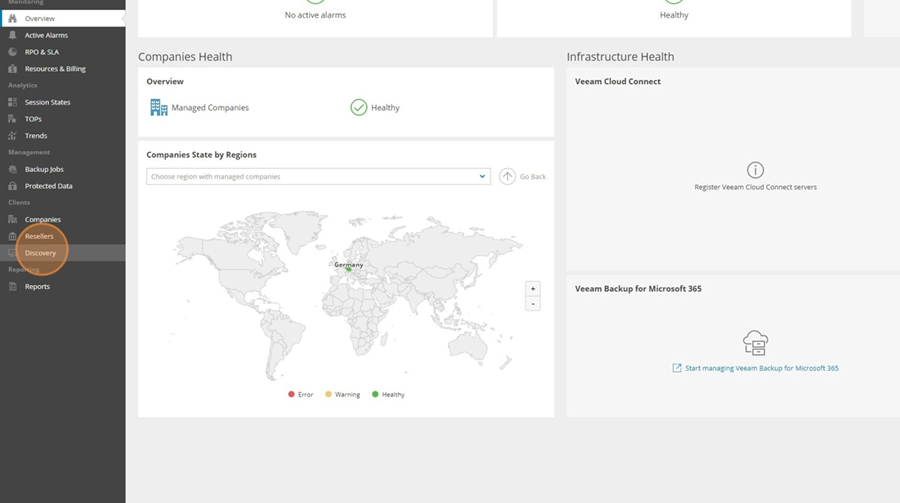The image size is (900, 503).
Task: Go to RPO & SLA section
Action: coord(41,52)
